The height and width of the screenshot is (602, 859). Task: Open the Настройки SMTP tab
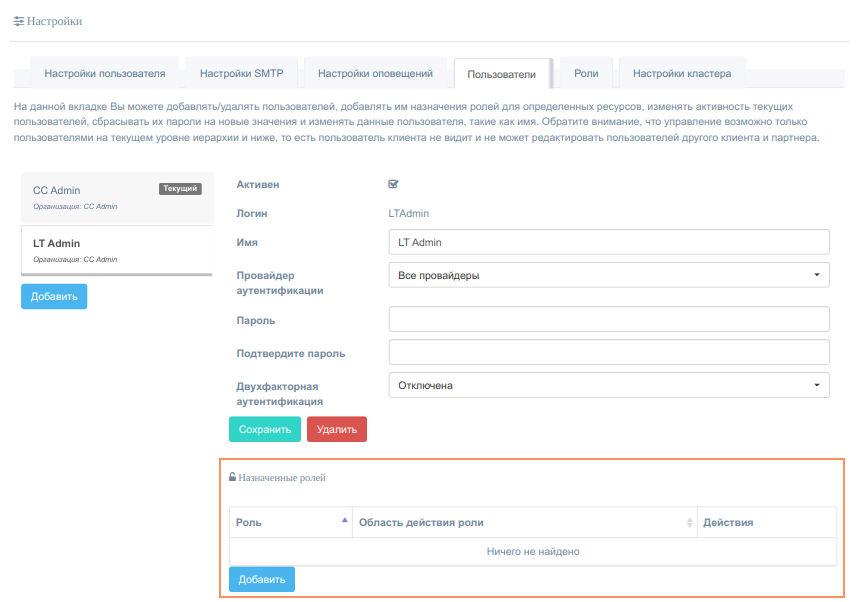click(x=241, y=73)
